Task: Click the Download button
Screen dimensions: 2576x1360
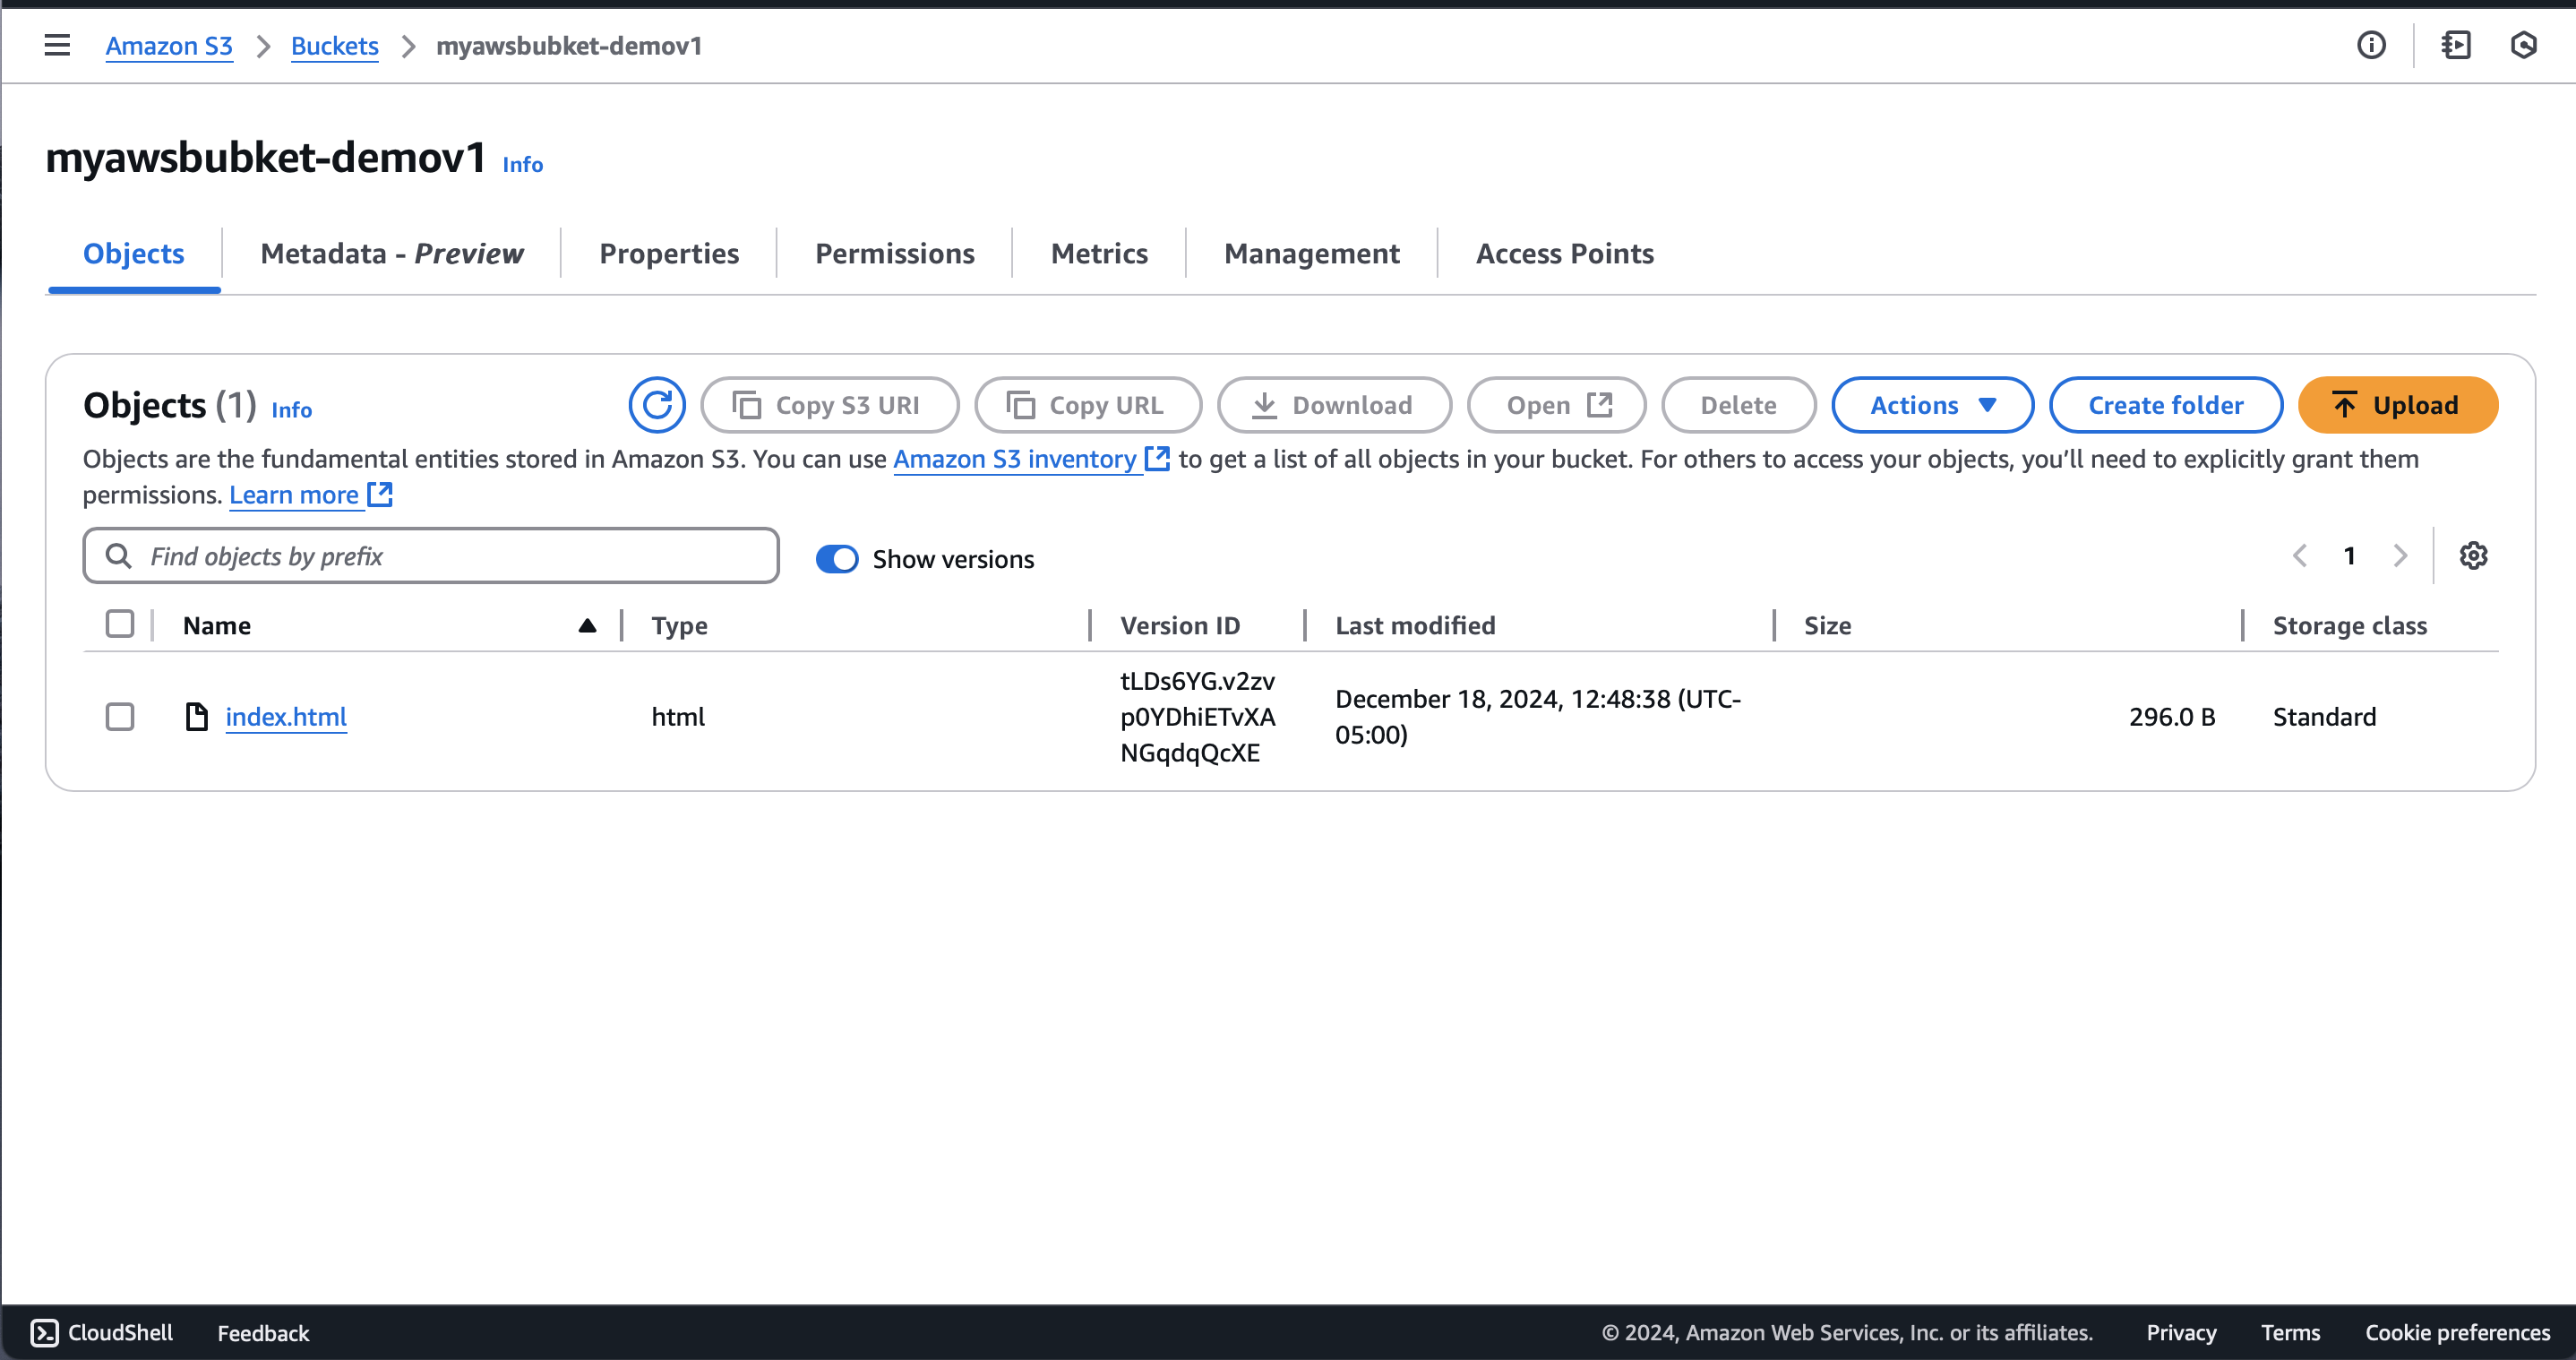Action: pyautogui.click(x=1334, y=405)
